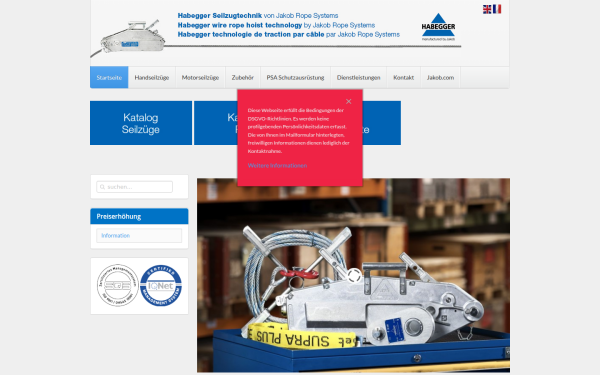The width and height of the screenshot is (600, 375).
Task: Switch language to French via flag icon
Action: tap(497, 9)
